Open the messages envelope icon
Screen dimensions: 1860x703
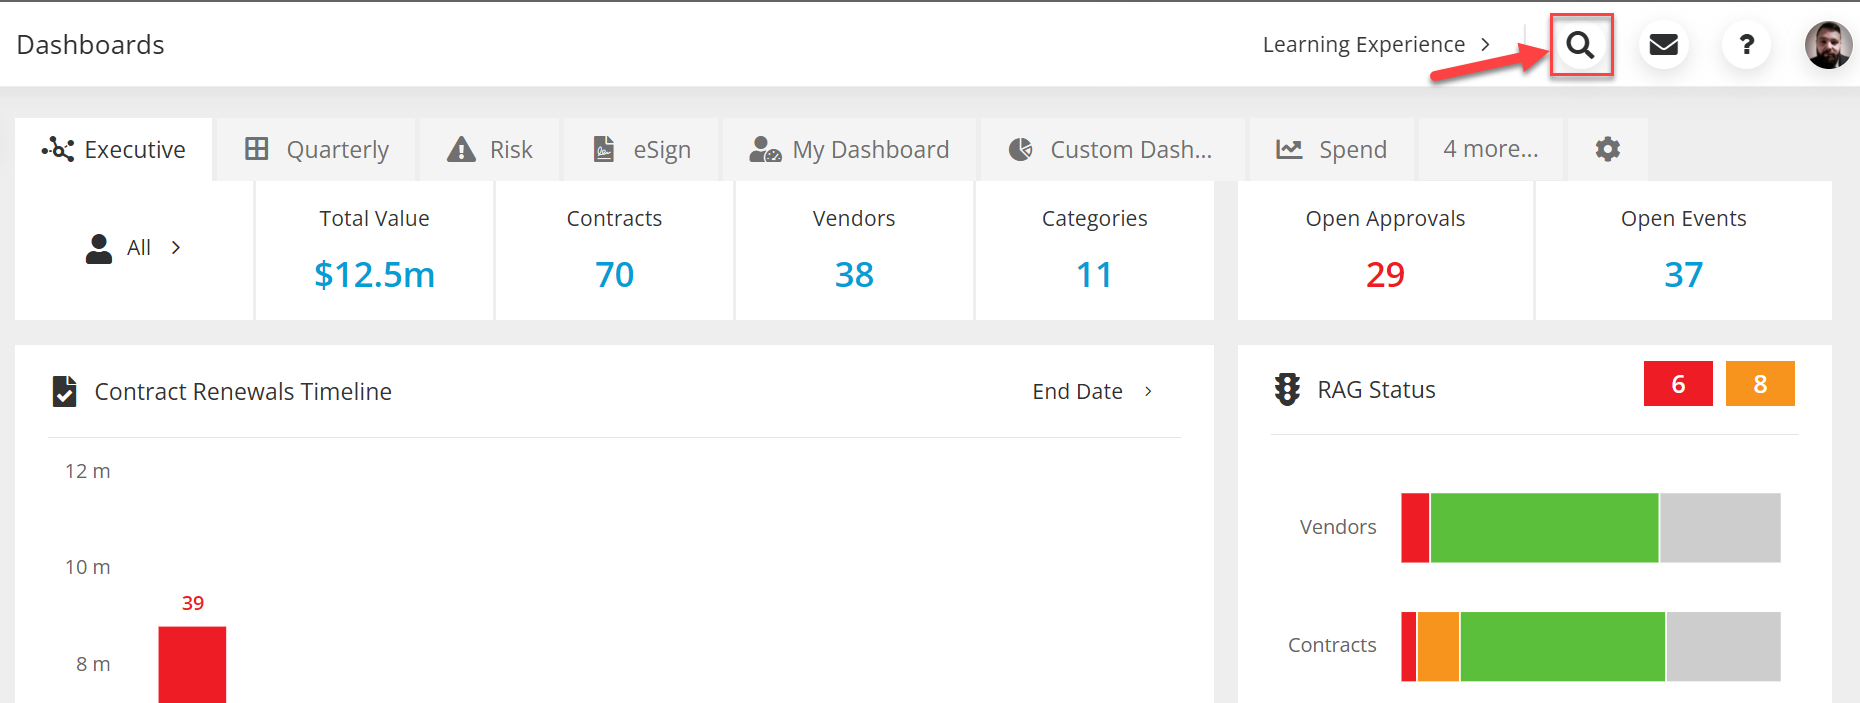[x=1663, y=45]
